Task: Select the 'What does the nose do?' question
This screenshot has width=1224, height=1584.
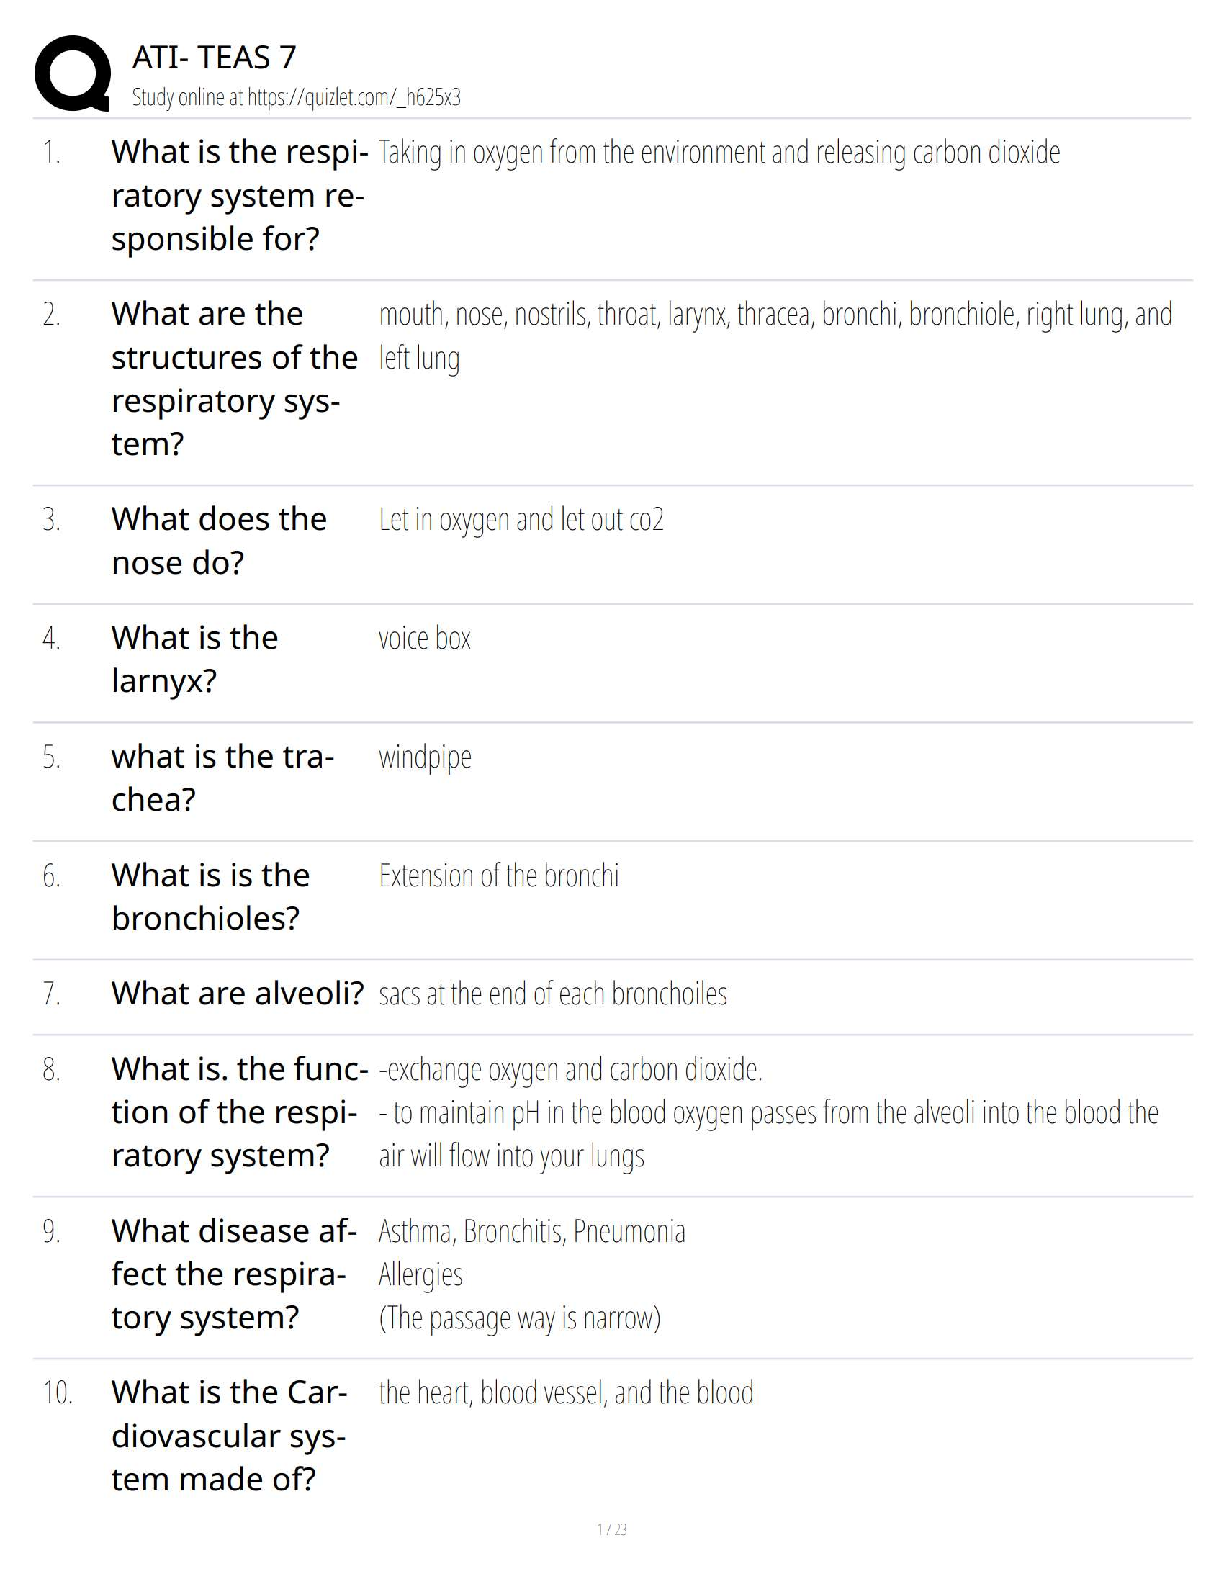Action: [x=219, y=540]
